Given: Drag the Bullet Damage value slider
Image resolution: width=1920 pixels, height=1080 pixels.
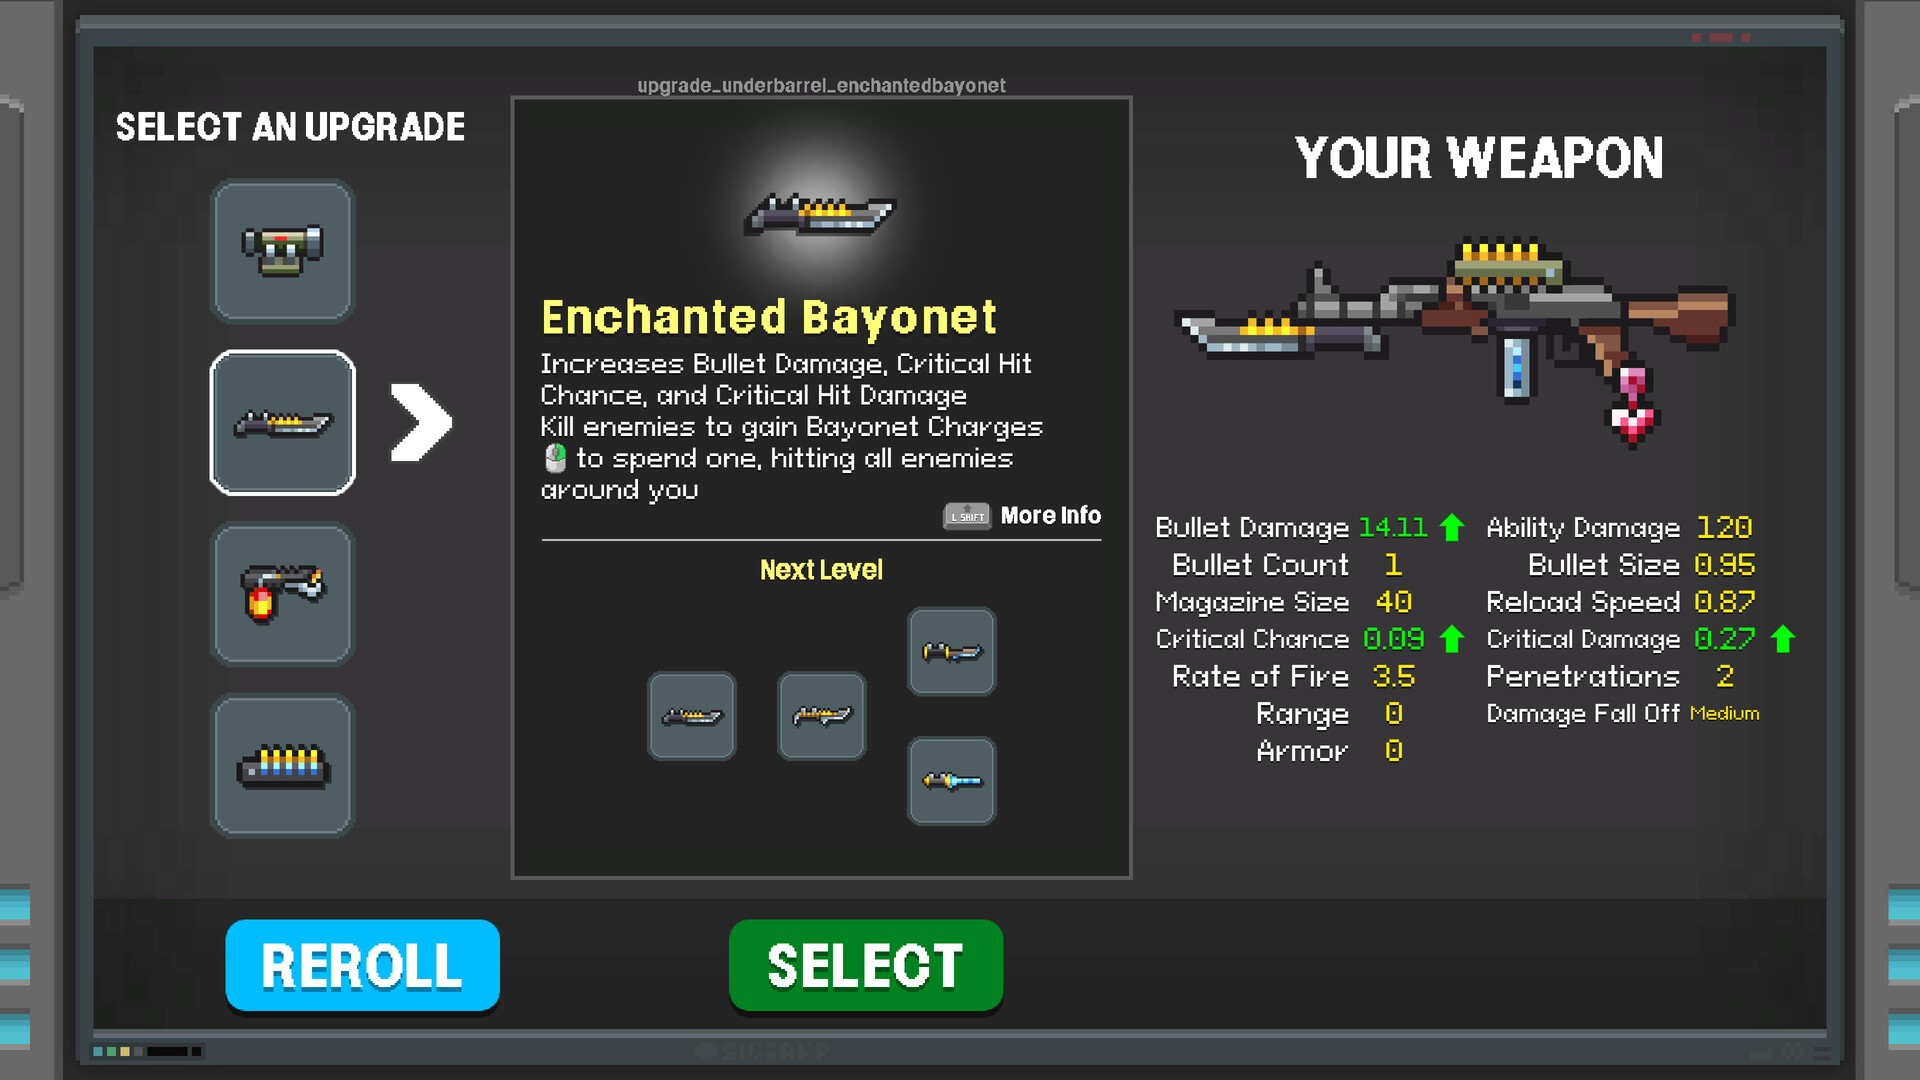Looking at the screenshot, I should click(1390, 527).
